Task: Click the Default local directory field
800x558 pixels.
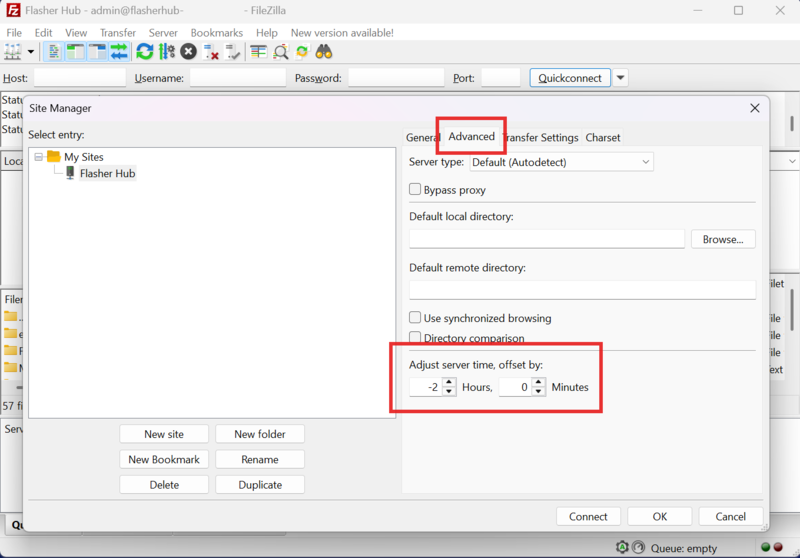Action: click(x=546, y=239)
